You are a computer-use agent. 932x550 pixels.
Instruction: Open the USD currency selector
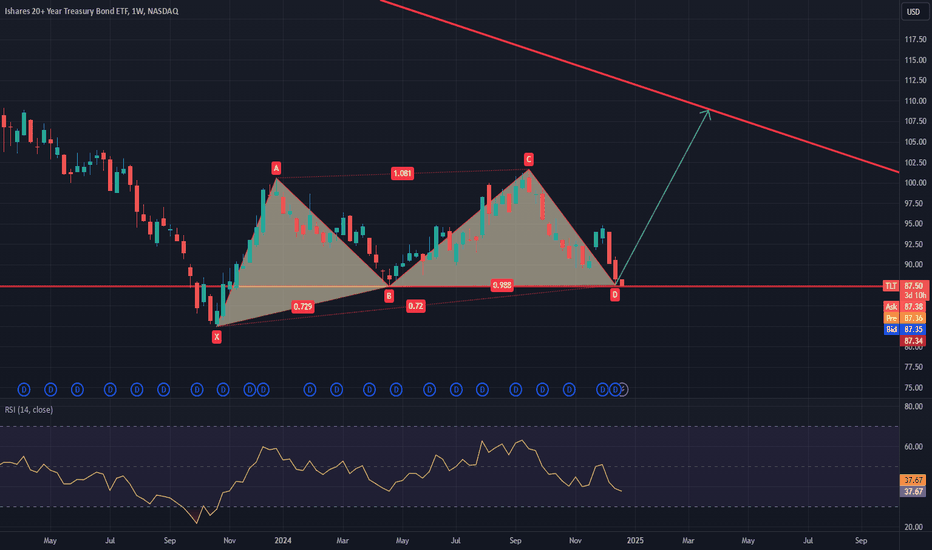(x=913, y=11)
